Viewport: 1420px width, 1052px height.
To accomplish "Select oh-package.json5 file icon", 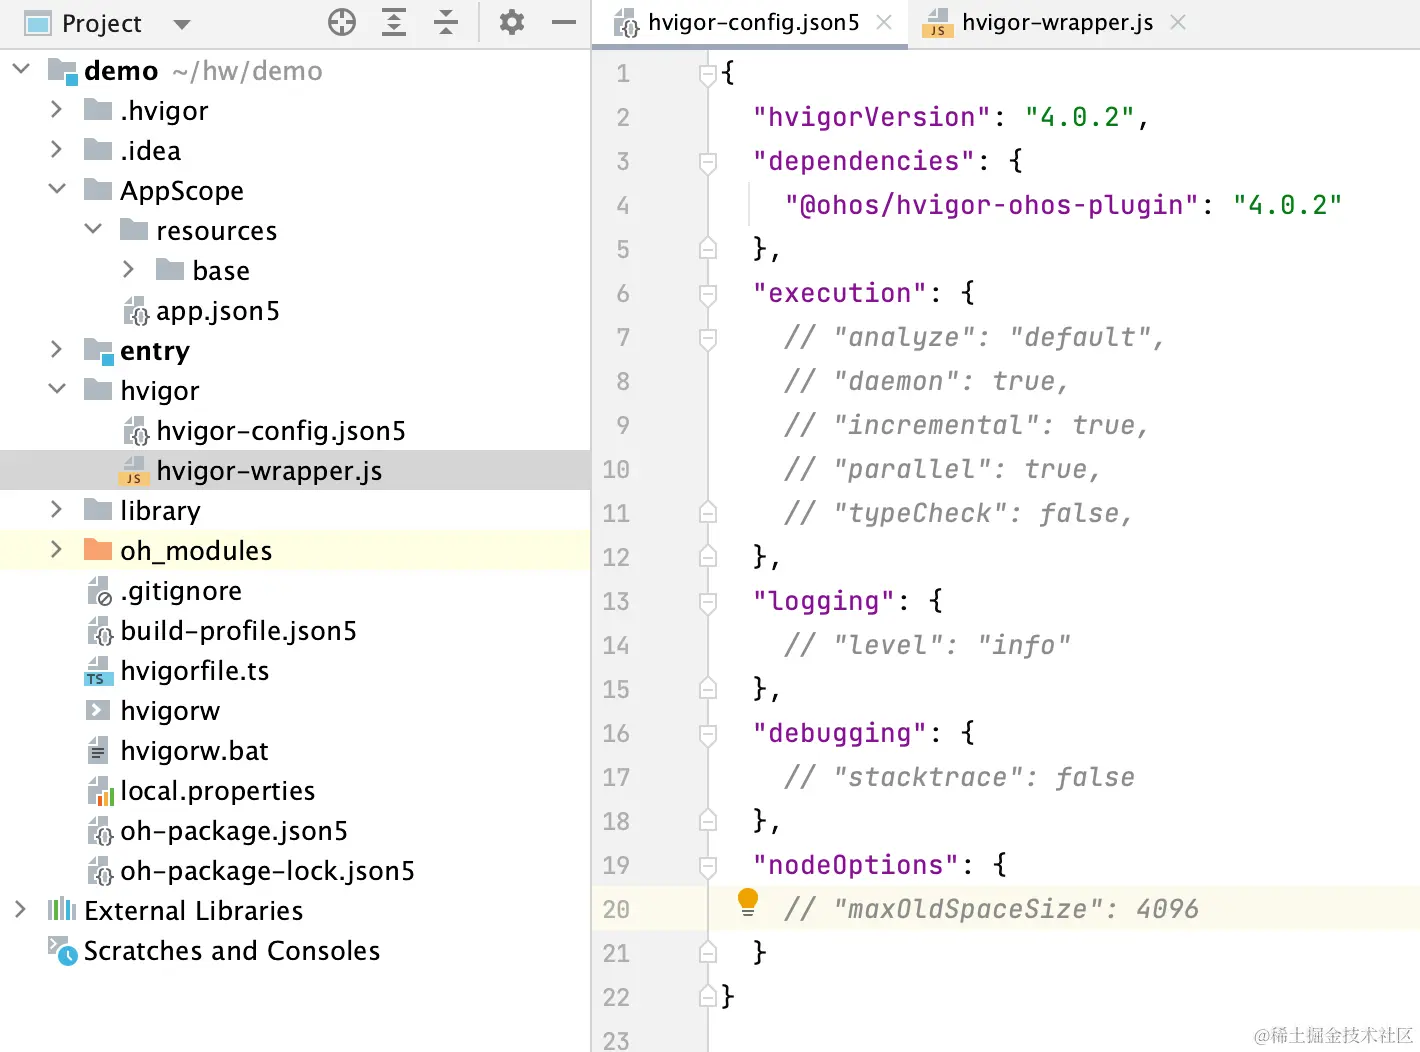I will click(x=100, y=831).
